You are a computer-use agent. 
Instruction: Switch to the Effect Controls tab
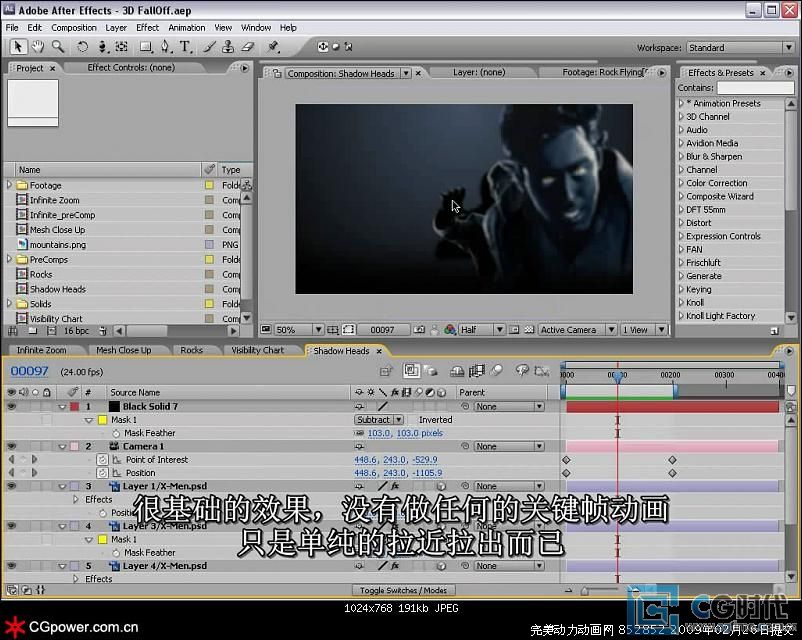[131, 68]
